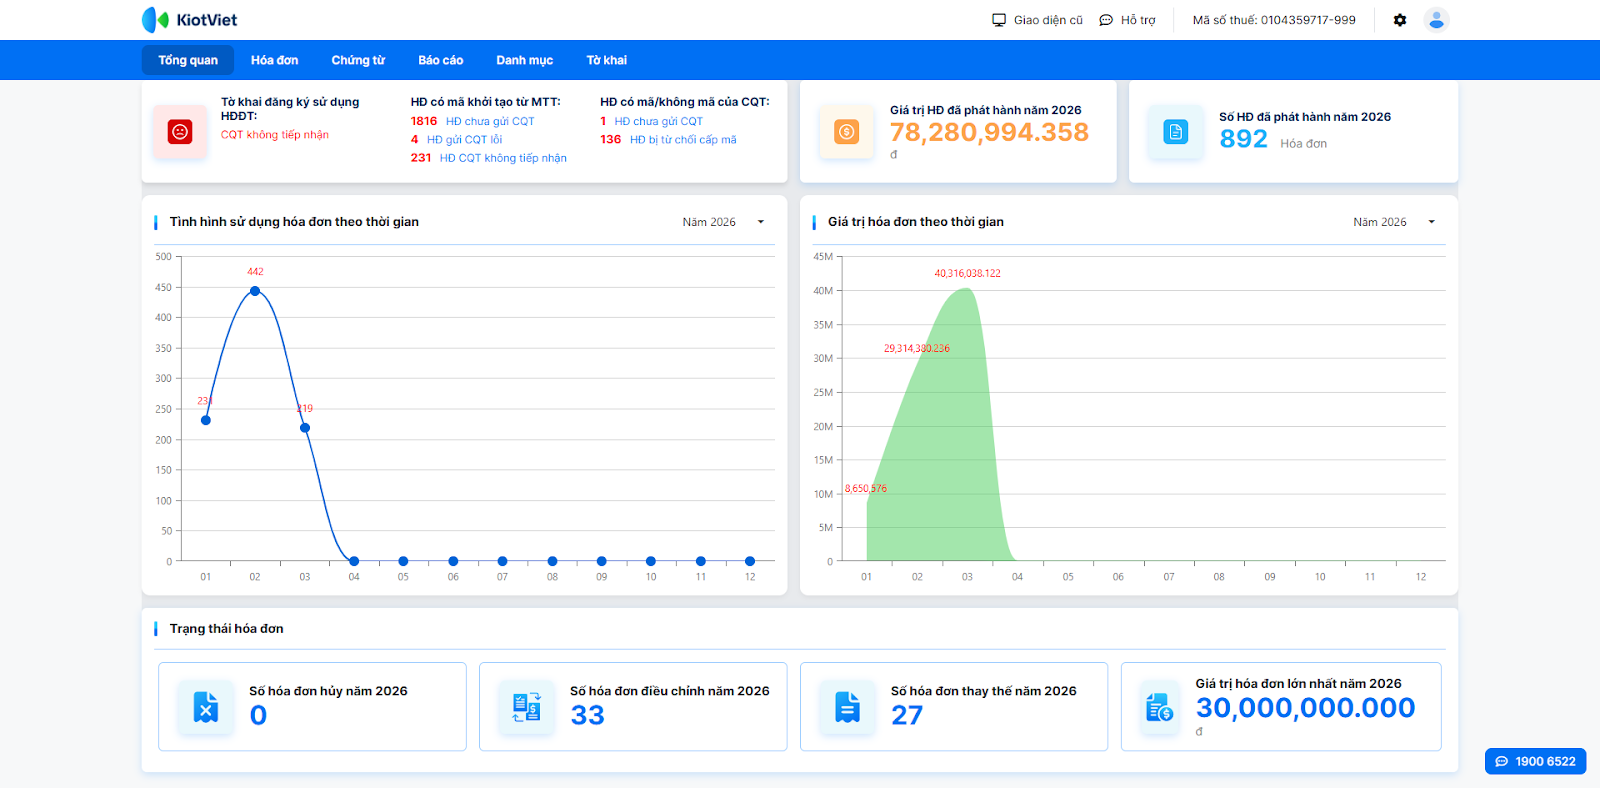Open the settings gear icon
Screen dimensions: 1600x788
(1400, 20)
